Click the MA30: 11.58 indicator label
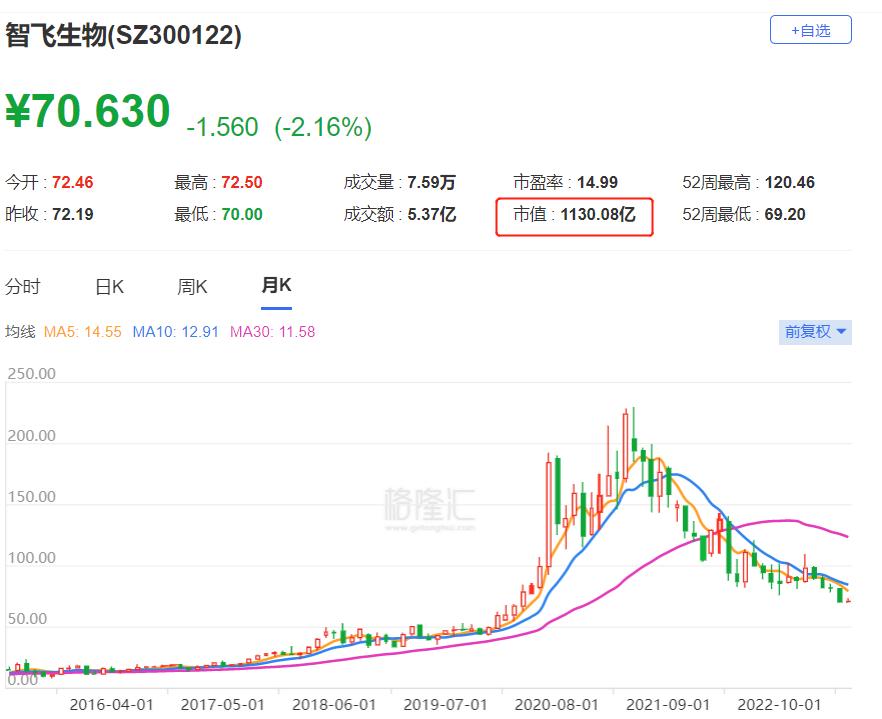The width and height of the screenshot is (882, 719). (x=273, y=332)
